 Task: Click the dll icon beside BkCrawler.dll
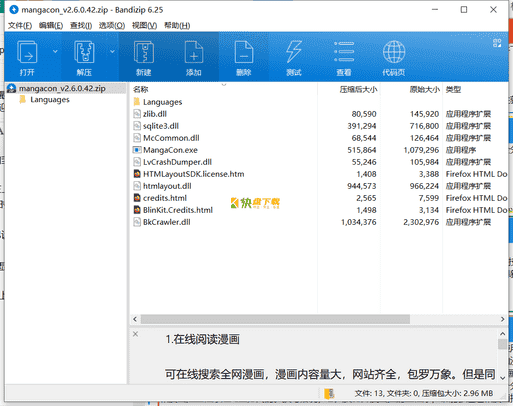click(137, 222)
